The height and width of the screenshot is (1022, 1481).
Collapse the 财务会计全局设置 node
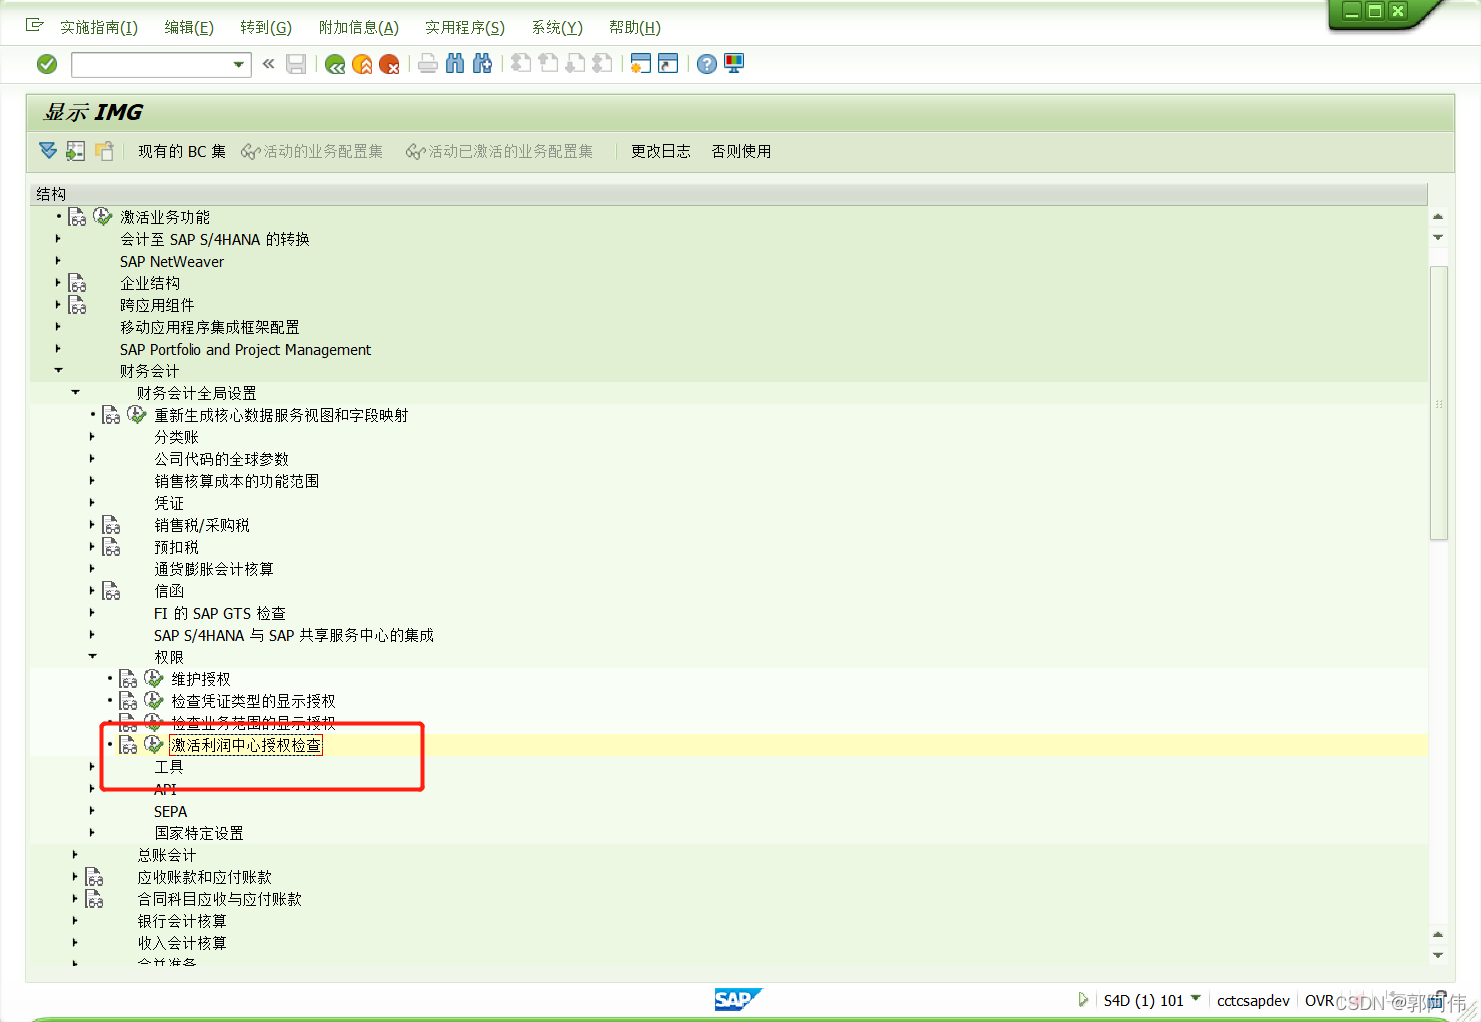click(75, 393)
